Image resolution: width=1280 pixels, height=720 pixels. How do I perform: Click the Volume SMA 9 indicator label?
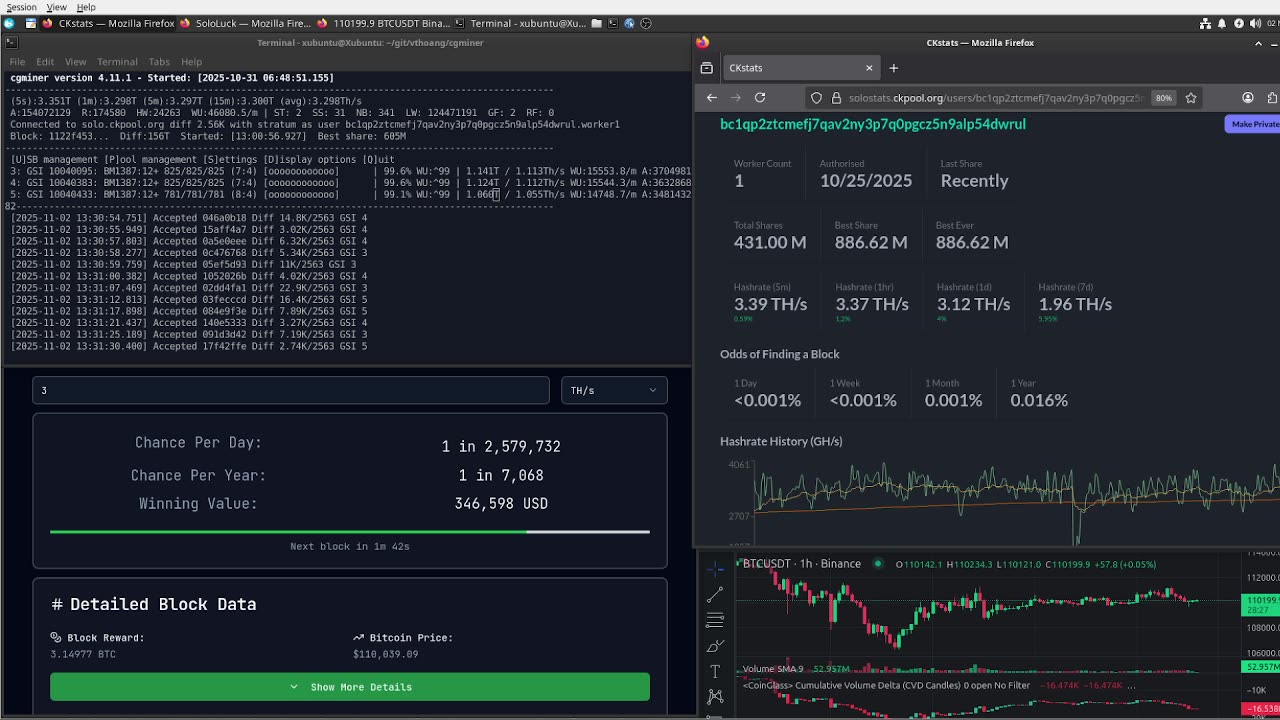click(772, 669)
